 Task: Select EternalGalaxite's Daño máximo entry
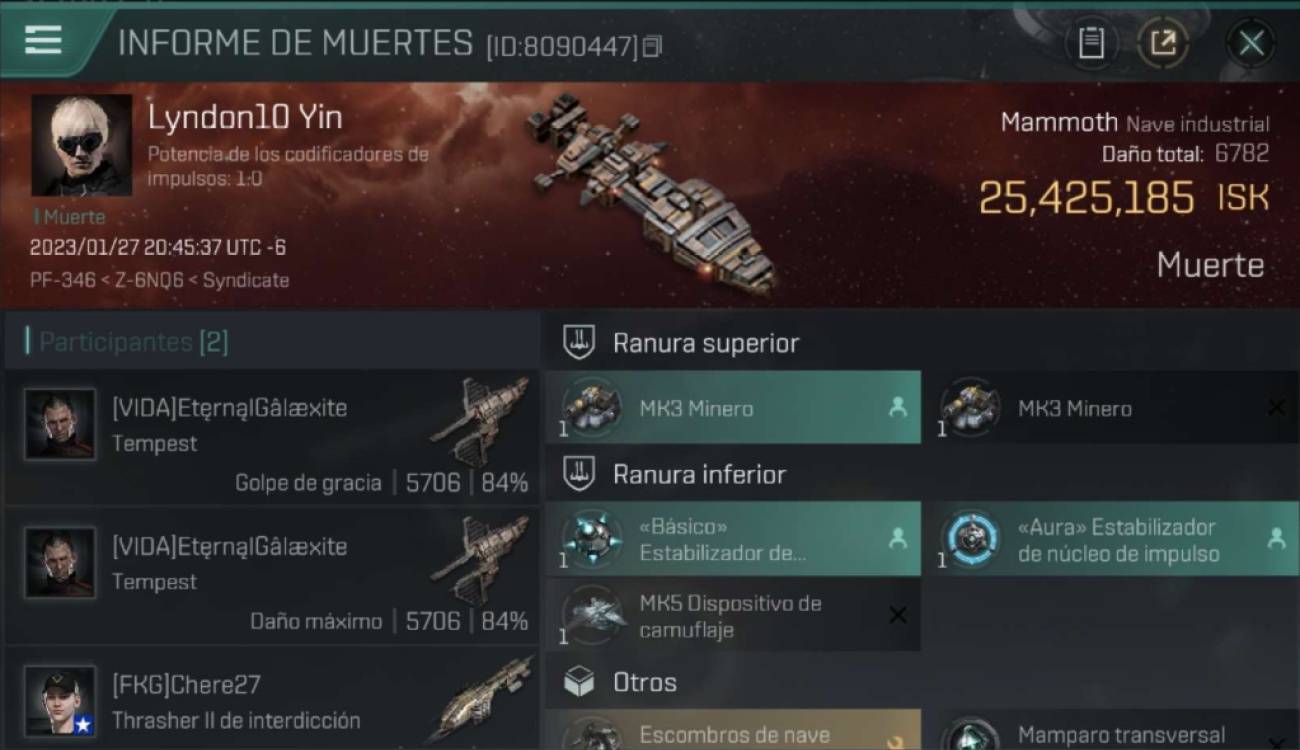272,575
